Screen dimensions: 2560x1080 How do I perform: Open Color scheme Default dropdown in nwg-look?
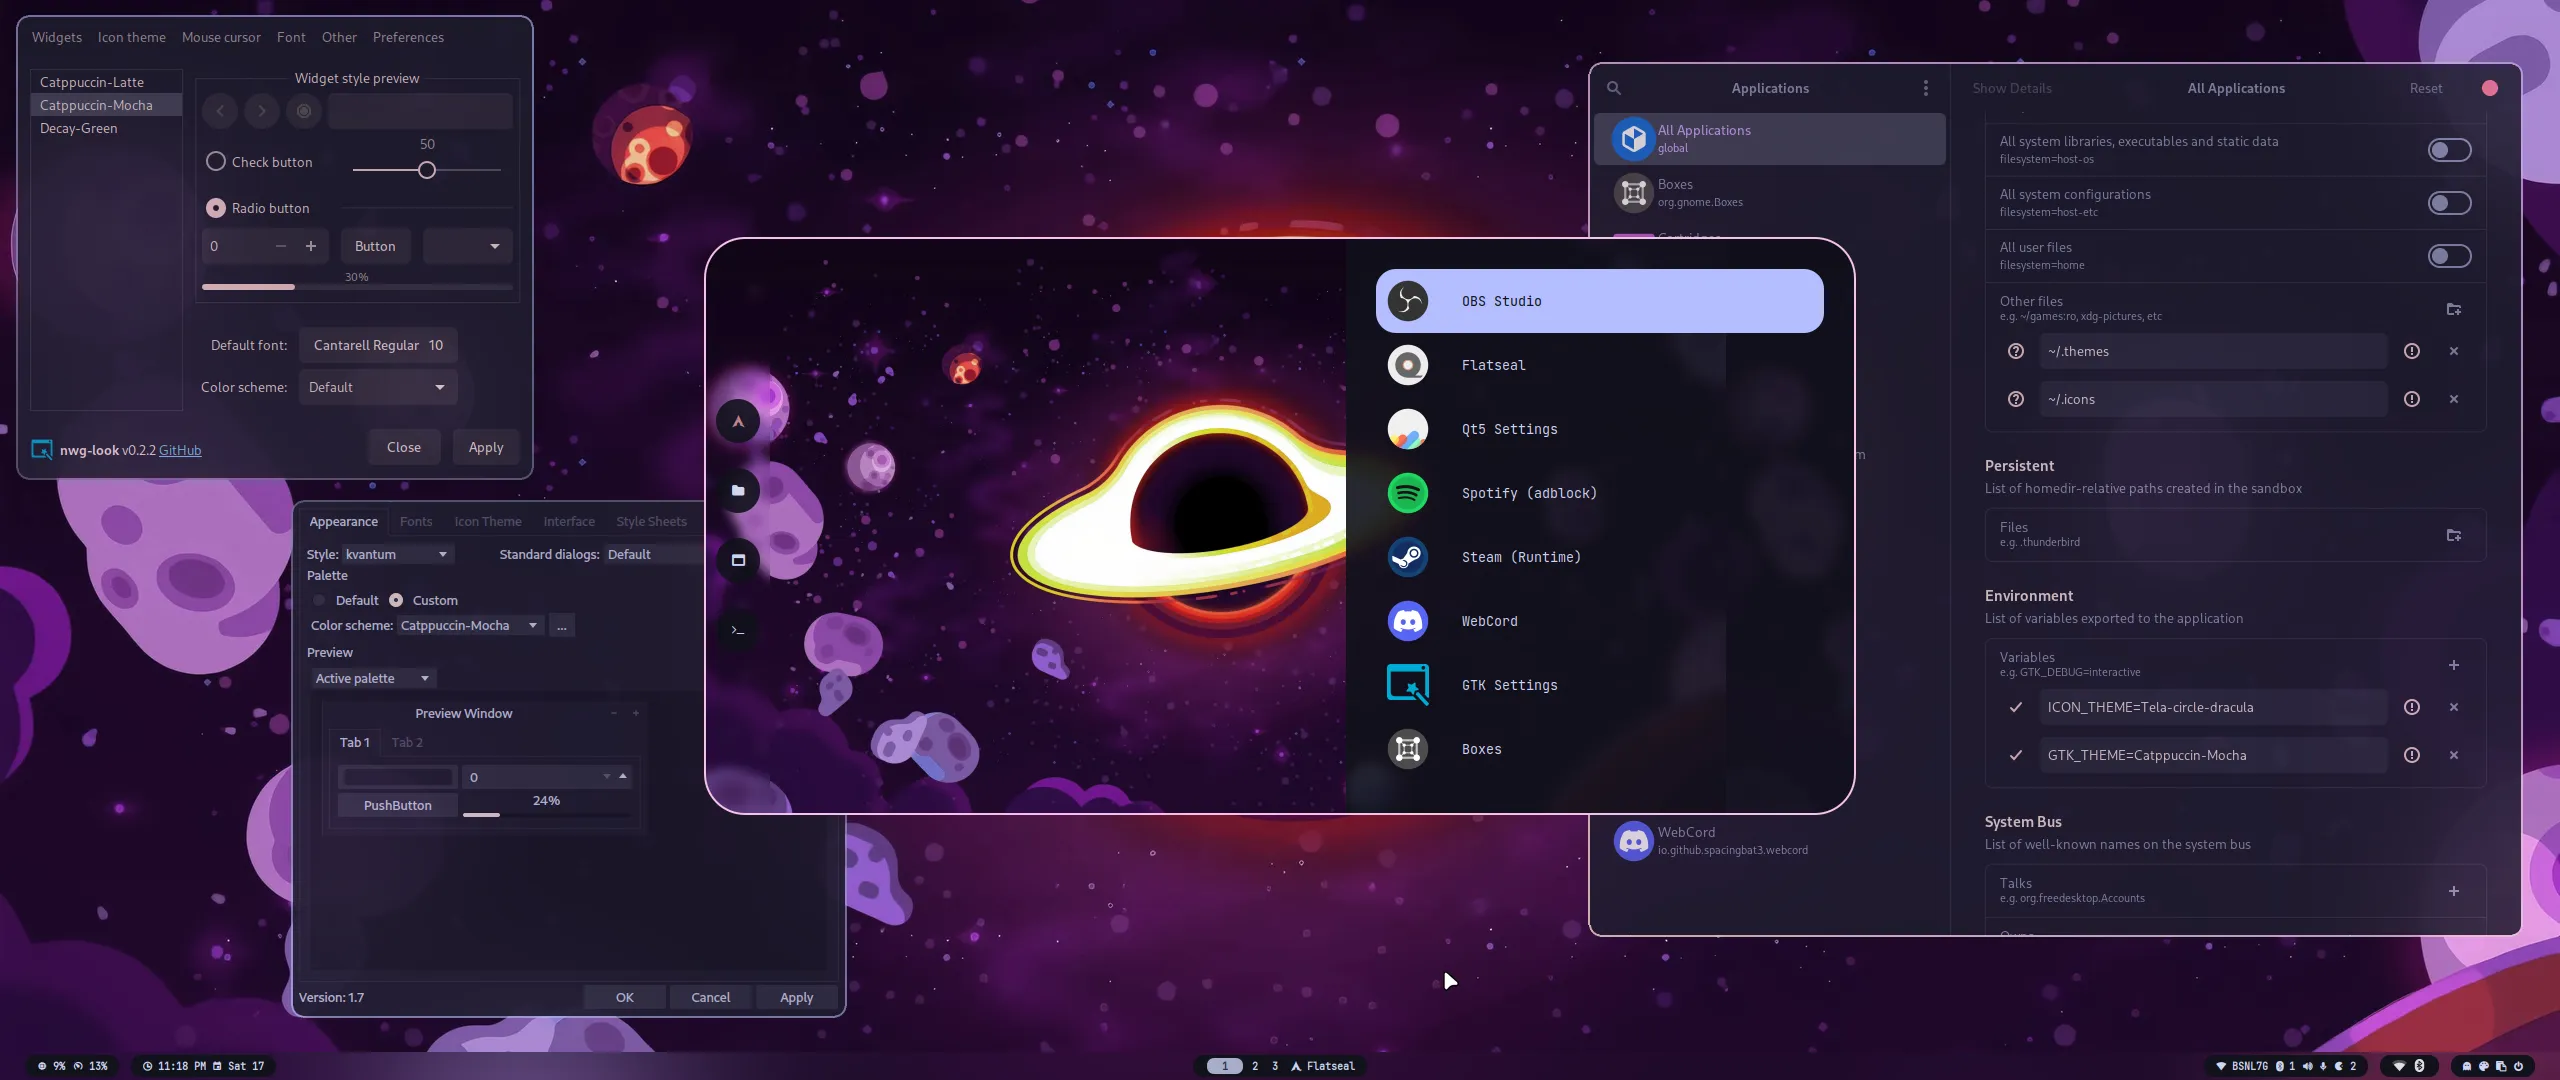tap(377, 387)
